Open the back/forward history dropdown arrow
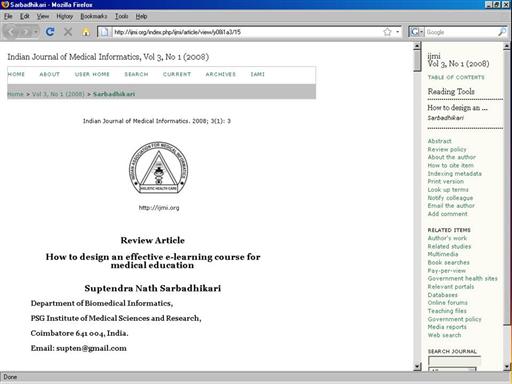 click(x=36, y=32)
